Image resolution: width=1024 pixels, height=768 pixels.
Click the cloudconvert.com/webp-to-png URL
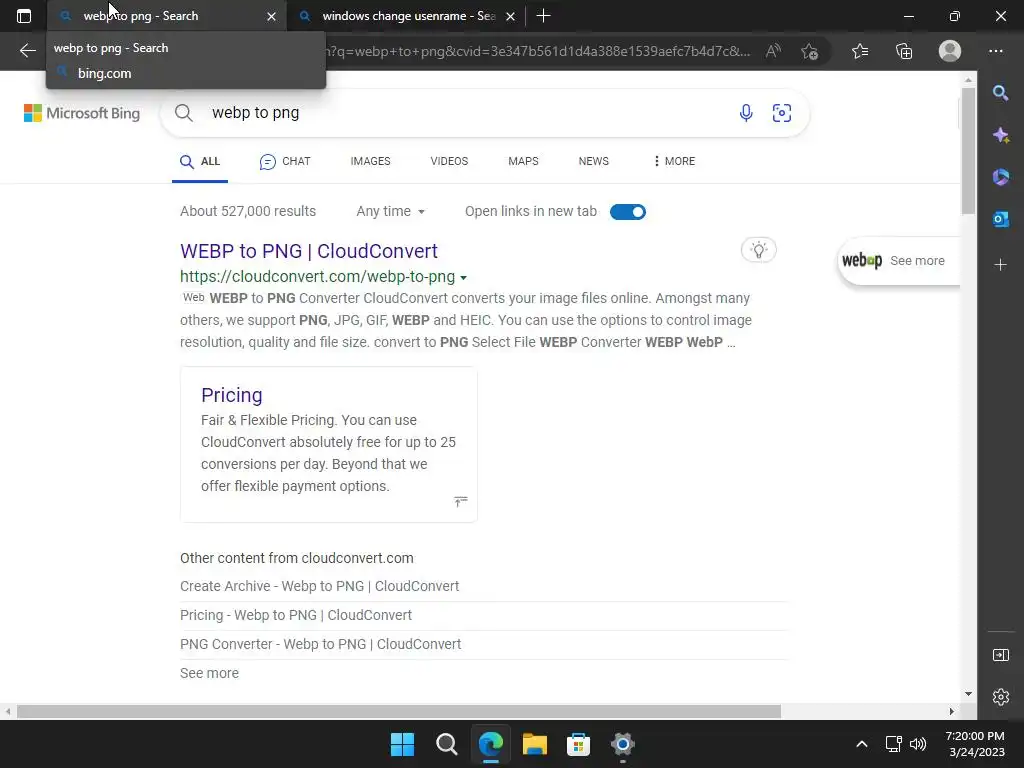[x=317, y=277]
